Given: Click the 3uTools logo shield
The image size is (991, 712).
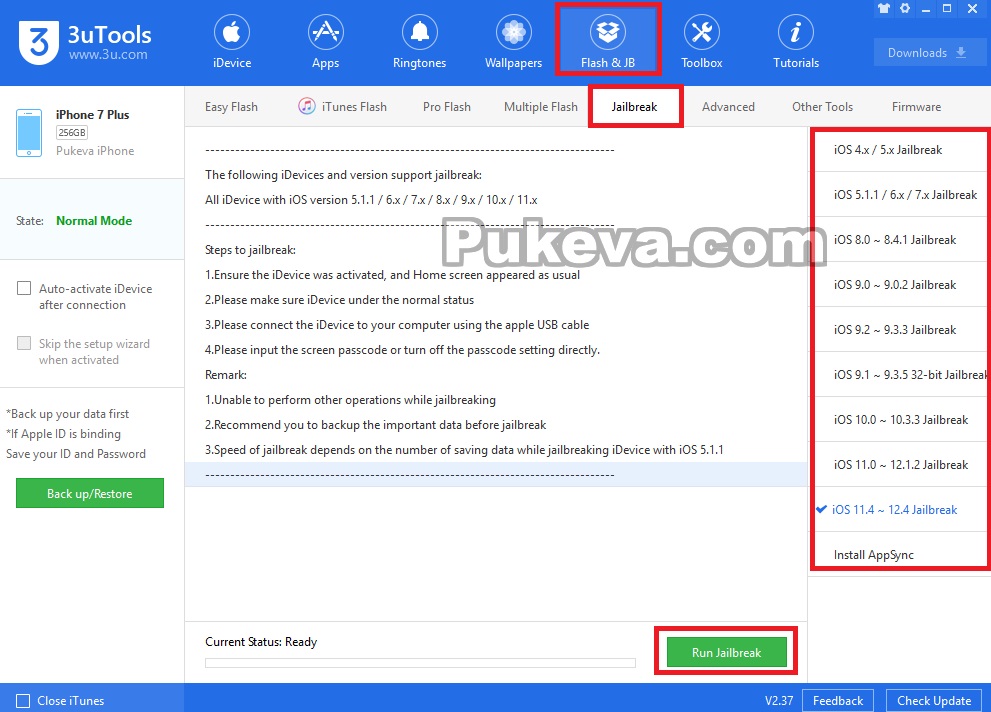Looking at the screenshot, I should (39, 42).
